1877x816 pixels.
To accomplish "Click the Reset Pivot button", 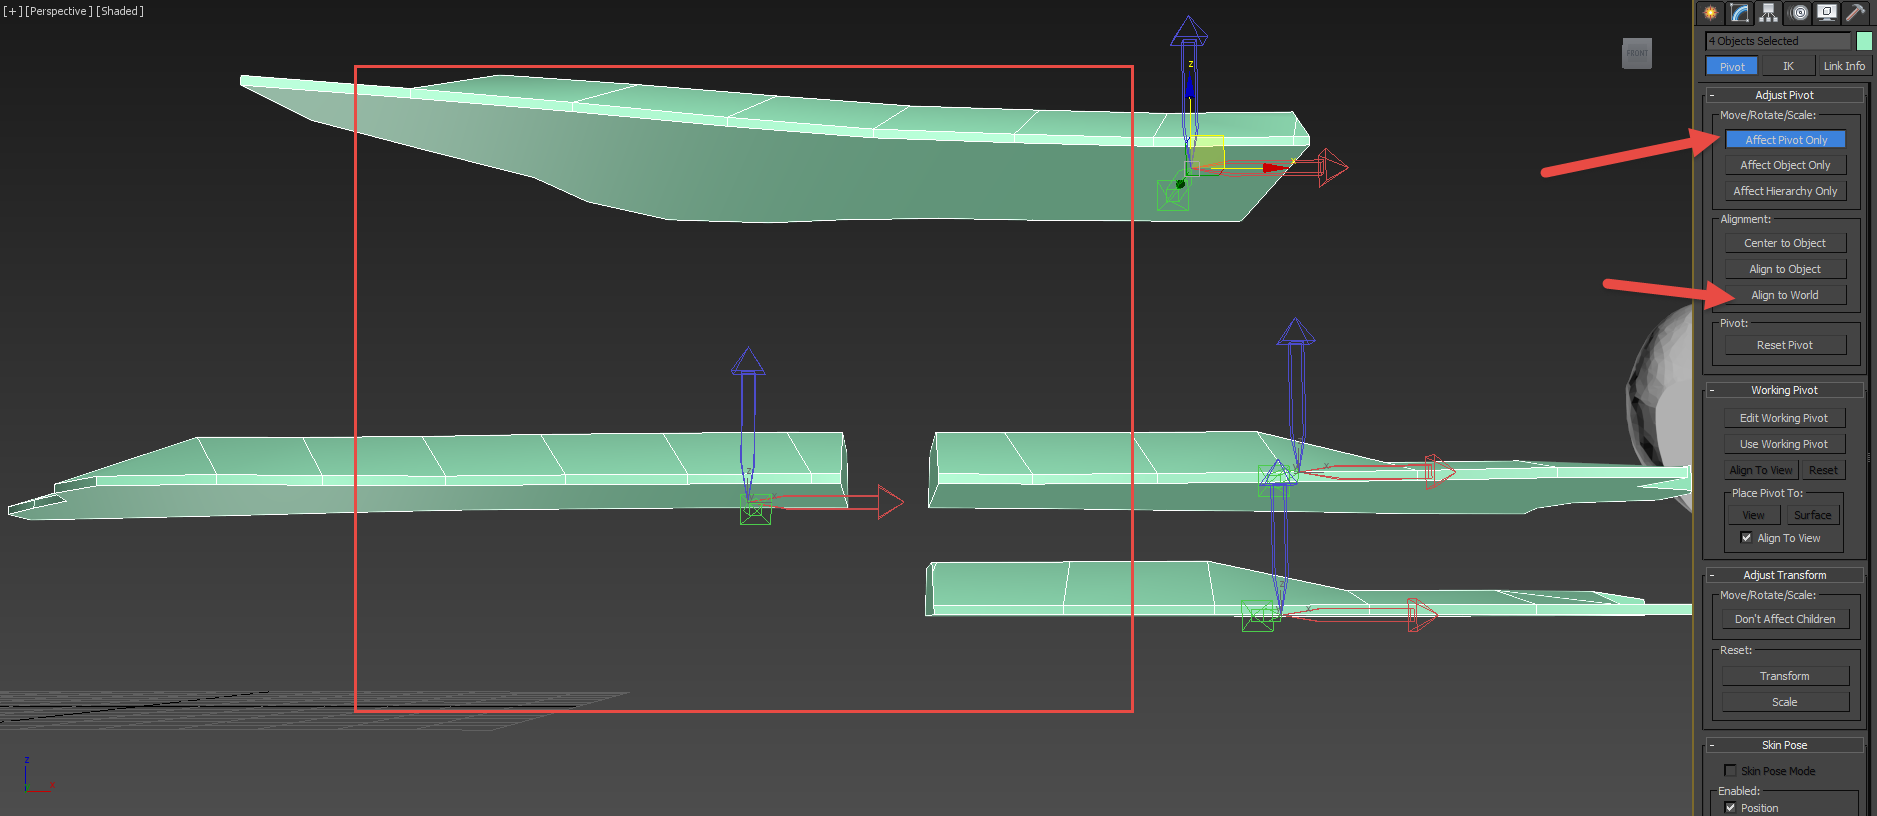I will (1785, 345).
